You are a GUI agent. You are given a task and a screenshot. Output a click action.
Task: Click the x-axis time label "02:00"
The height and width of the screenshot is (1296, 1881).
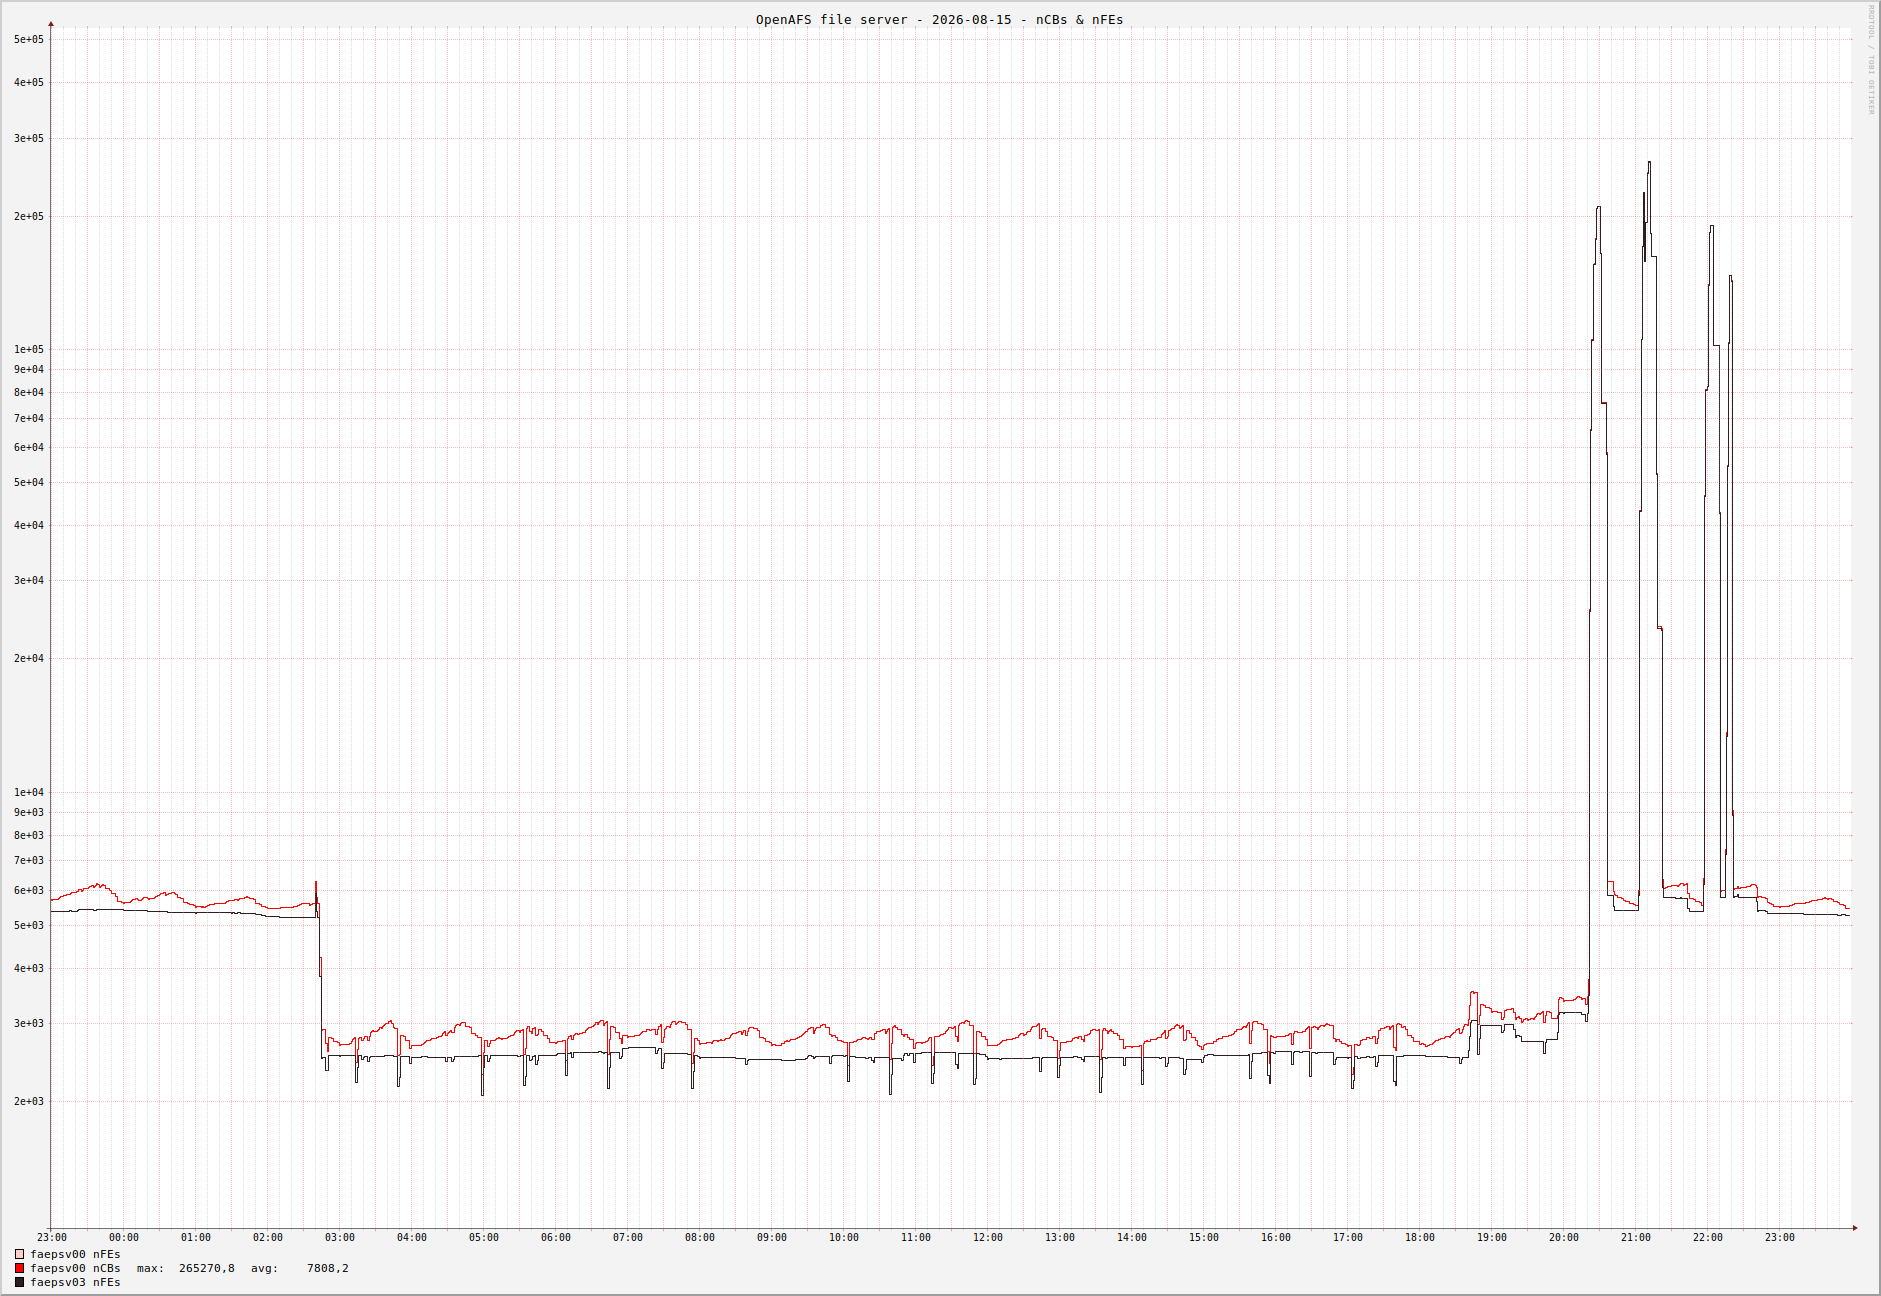[268, 1237]
